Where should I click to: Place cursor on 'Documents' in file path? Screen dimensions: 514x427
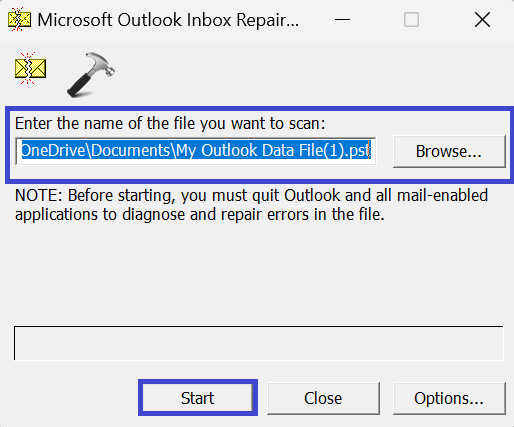pos(131,151)
